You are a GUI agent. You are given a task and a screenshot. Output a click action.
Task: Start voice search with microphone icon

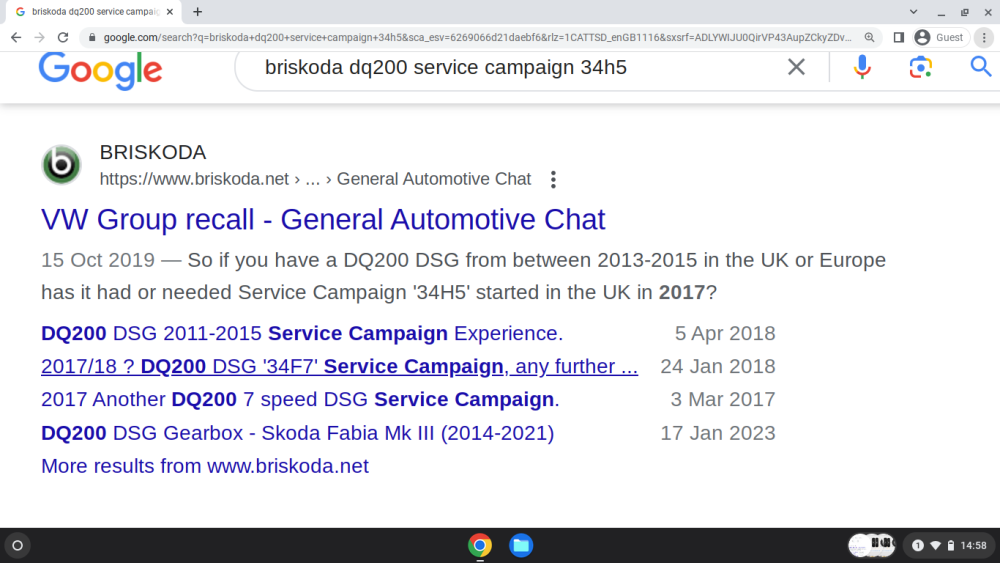[862, 67]
